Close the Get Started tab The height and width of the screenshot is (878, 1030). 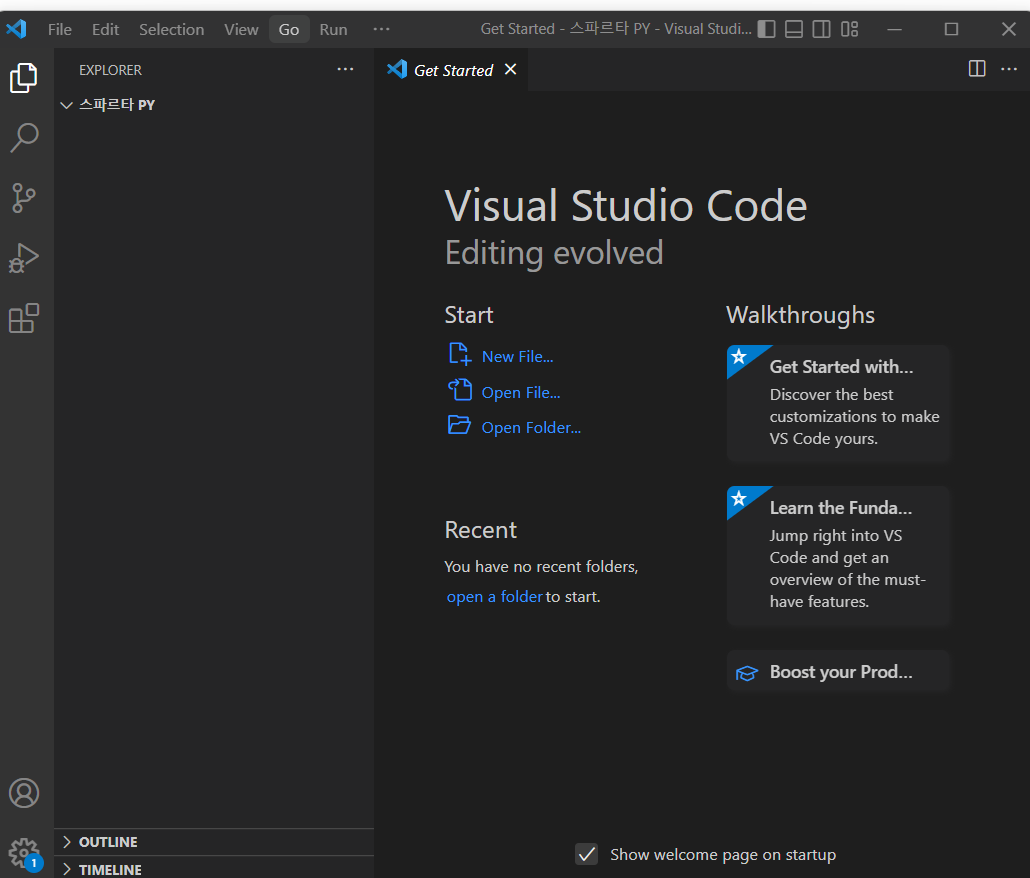pyautogui.click(x=510, y=70)
